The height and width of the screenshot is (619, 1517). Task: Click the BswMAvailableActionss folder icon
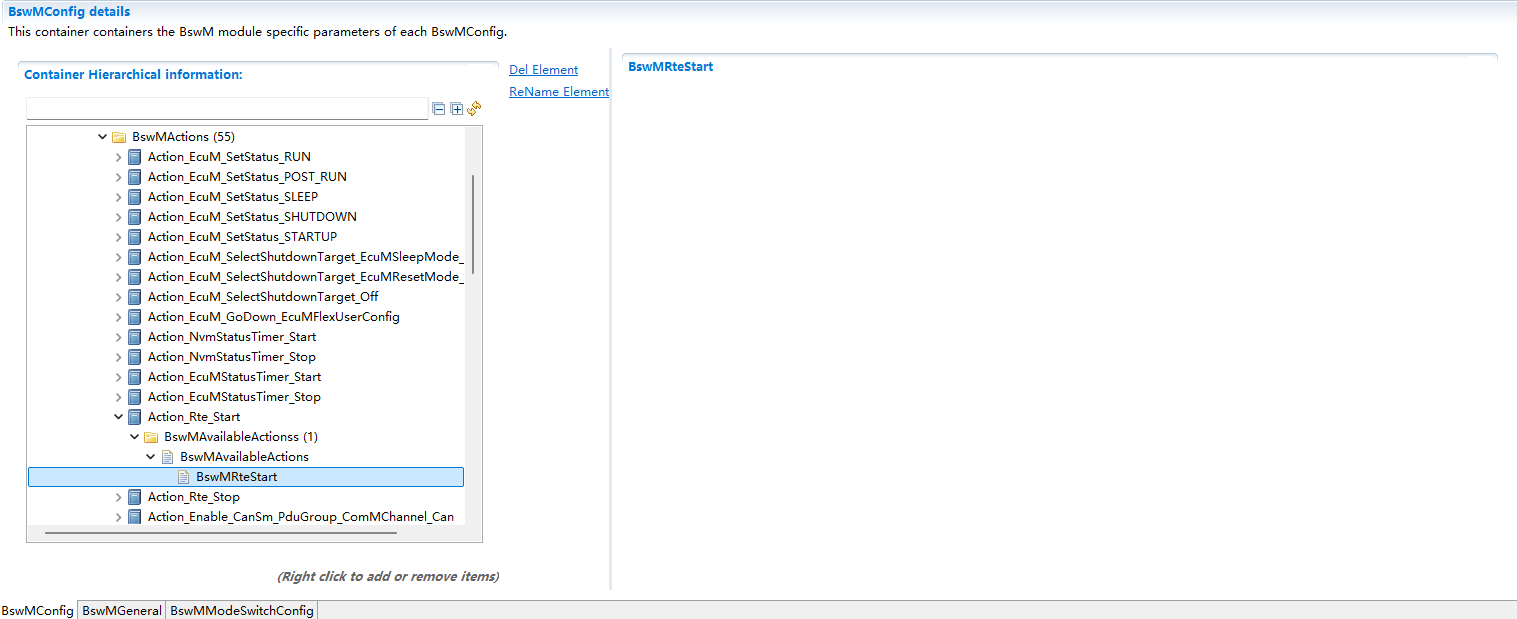pos(151,437)
